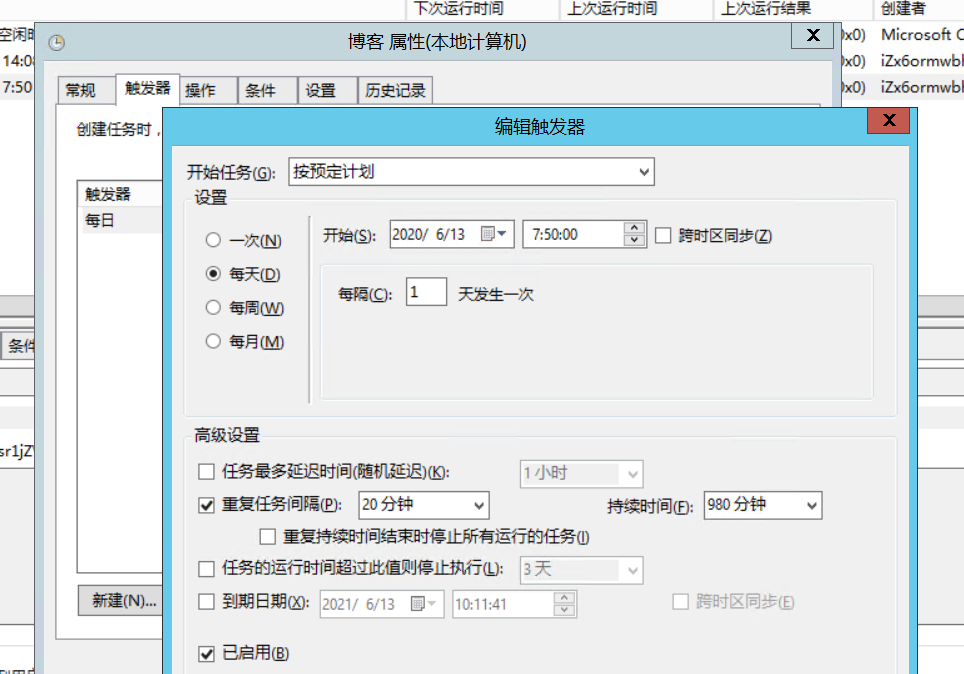Toggle 到期日期(X) checkbox

[x=207, y=601]
